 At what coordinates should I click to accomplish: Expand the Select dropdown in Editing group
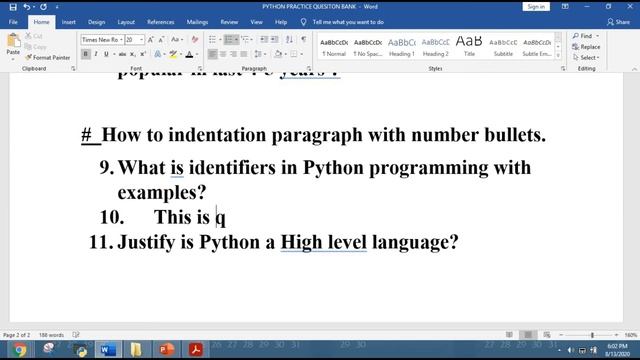click(587, 58)
